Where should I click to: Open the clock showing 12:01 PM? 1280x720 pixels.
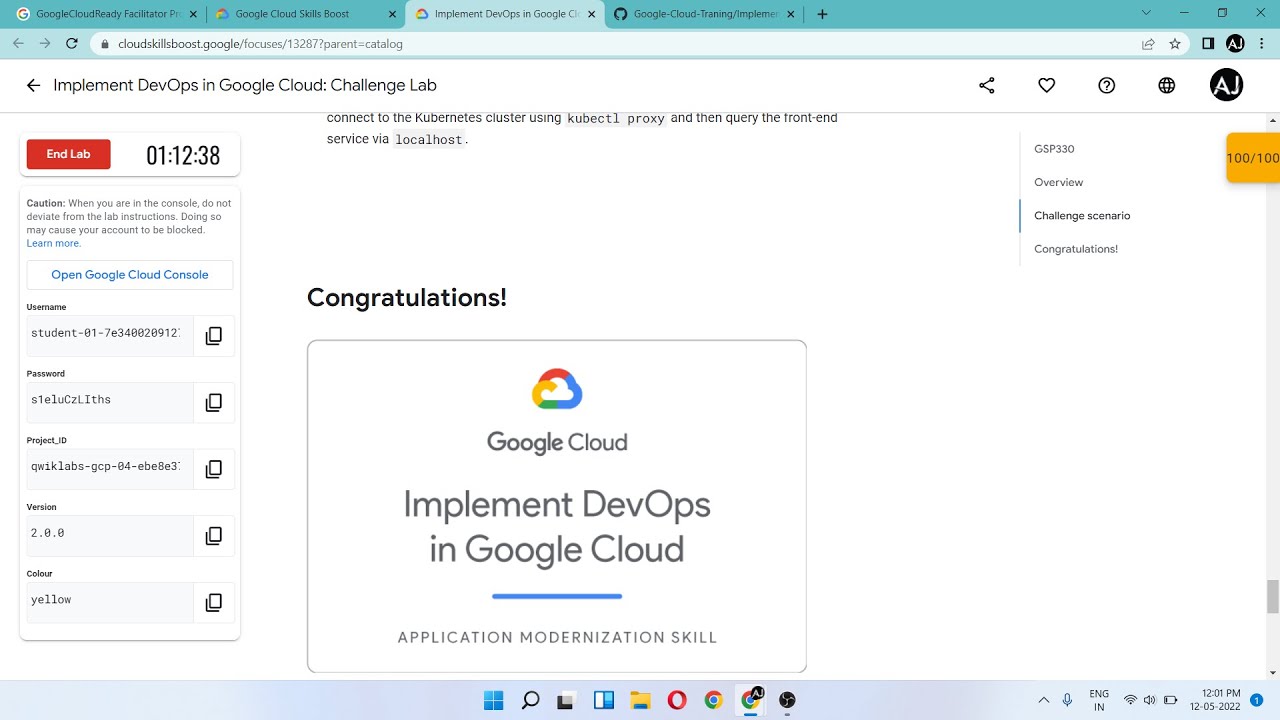[x=1215, y=700]
